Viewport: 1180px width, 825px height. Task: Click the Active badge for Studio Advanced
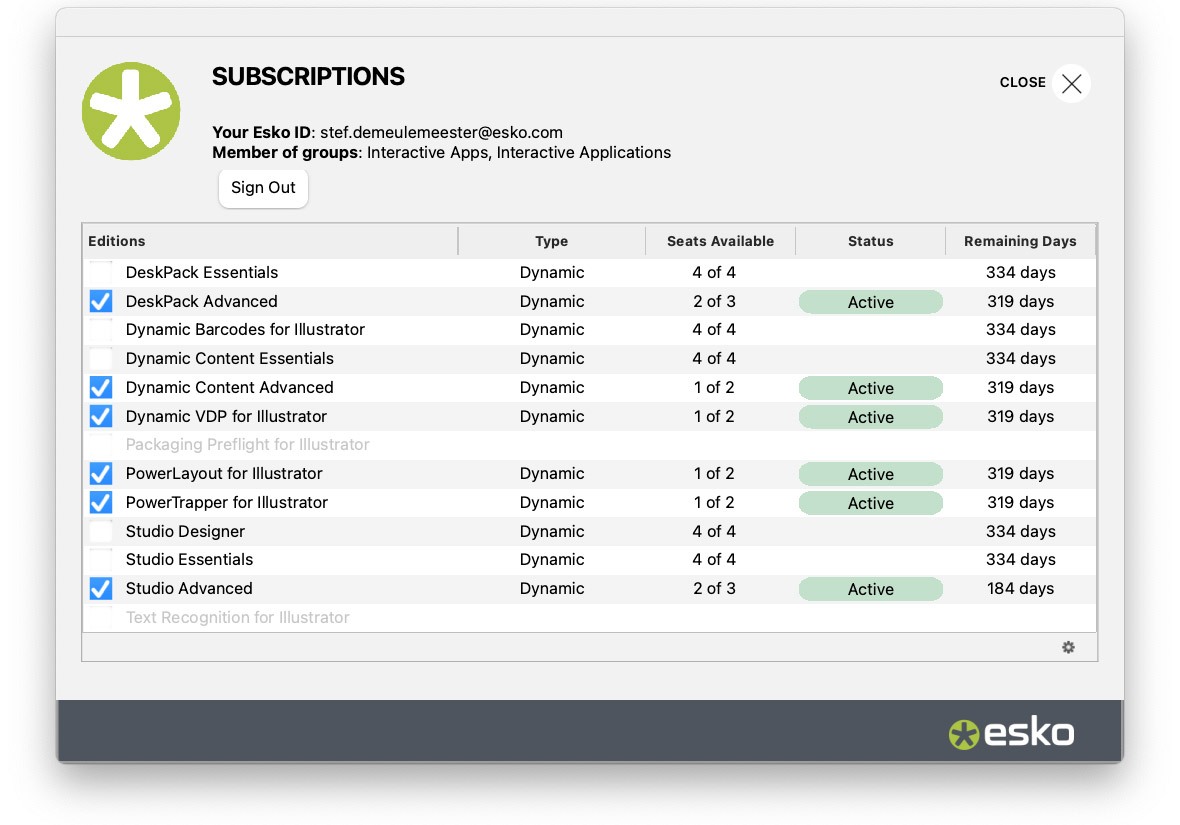[870, 589]
